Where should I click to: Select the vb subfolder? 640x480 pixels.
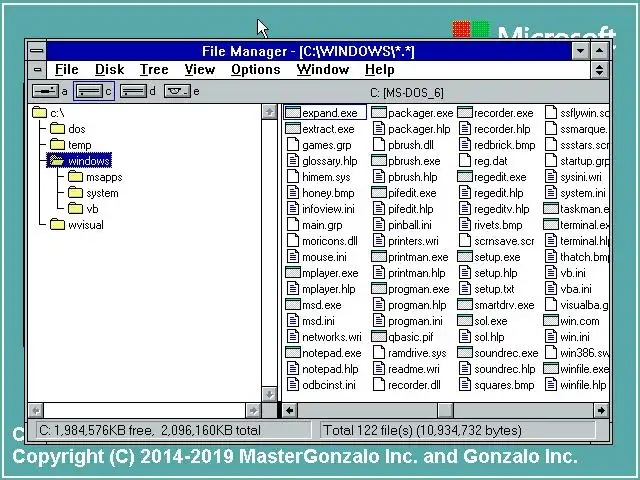pos(83,209)
